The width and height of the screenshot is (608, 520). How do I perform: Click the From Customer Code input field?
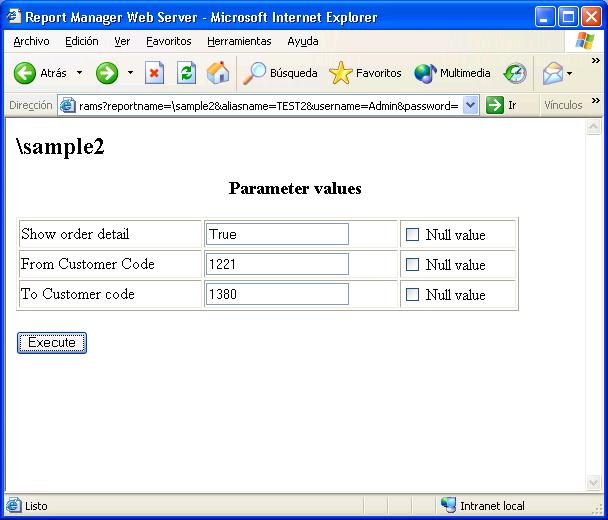pyautogui.click(x=277, y=264)
